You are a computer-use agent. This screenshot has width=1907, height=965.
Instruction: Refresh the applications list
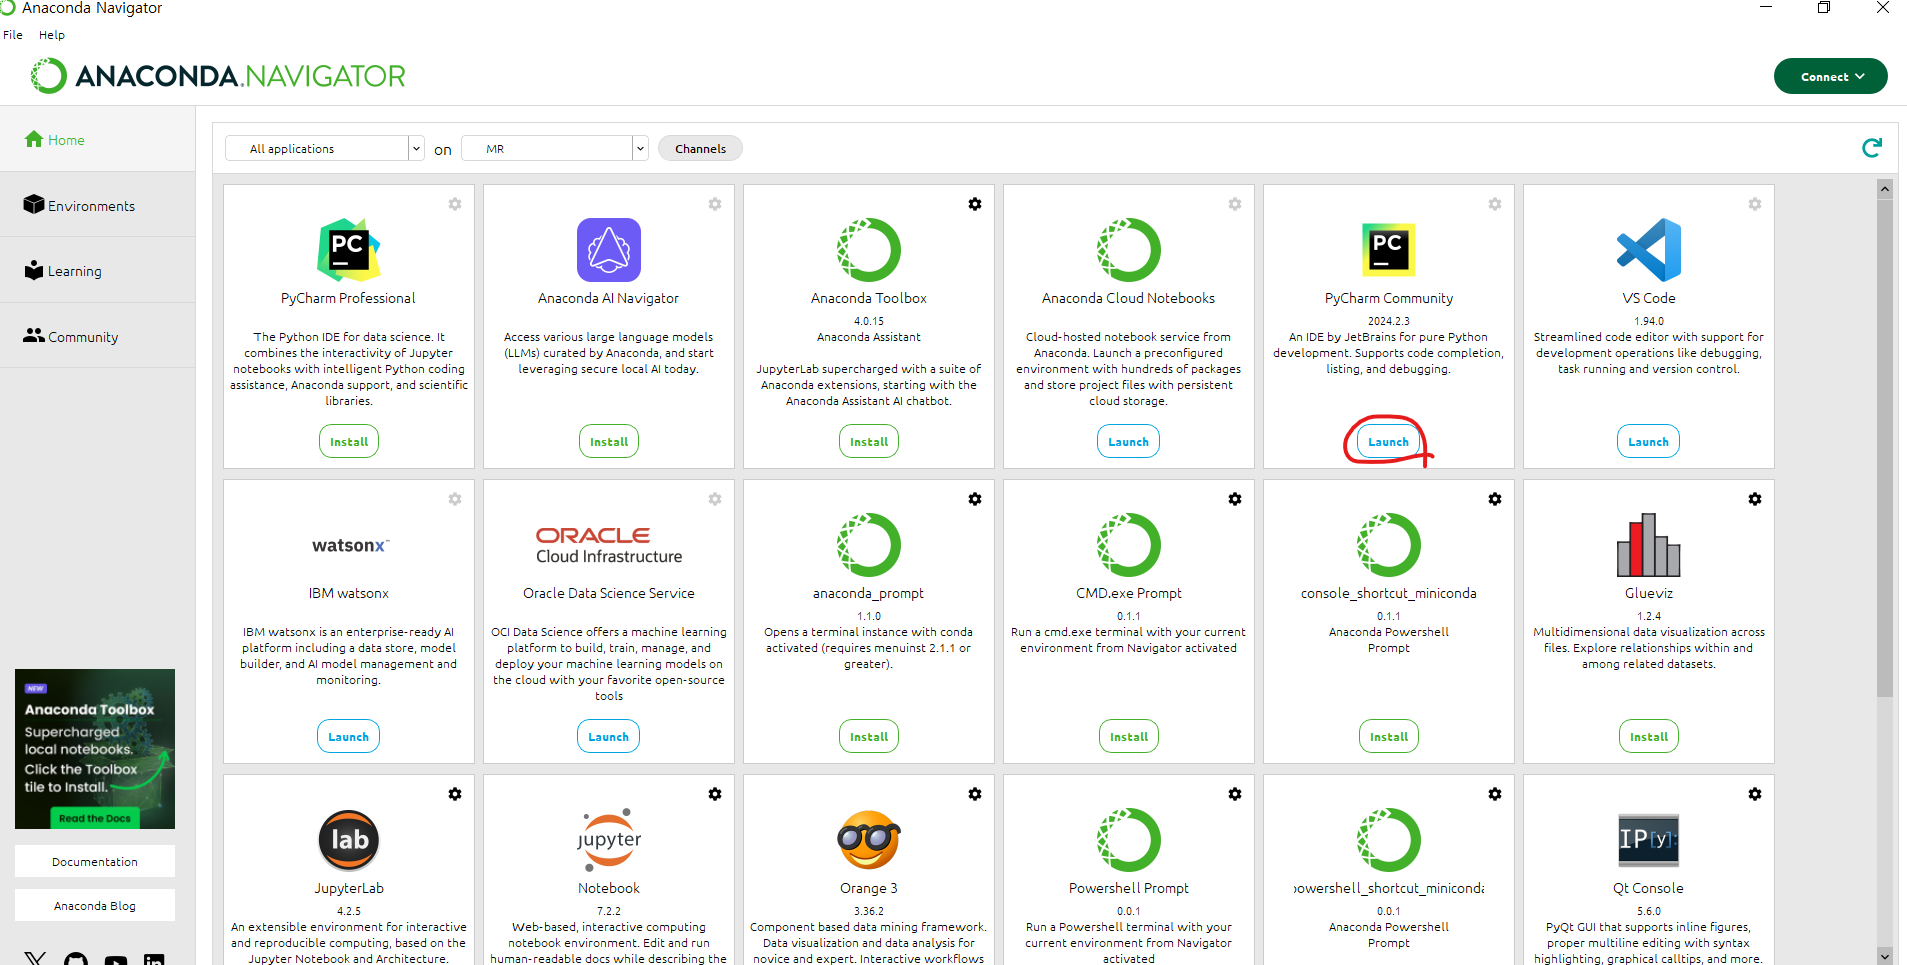[x=1872, y=148]
